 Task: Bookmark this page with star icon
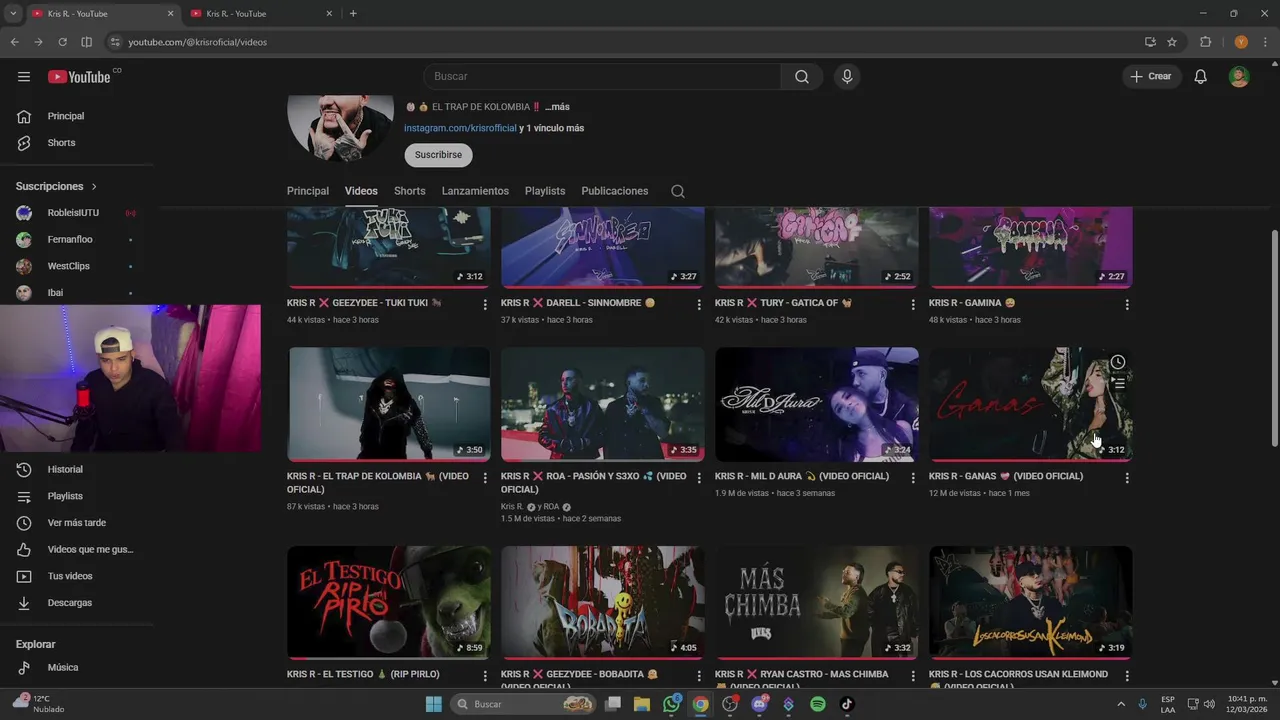click(x=1172, y=42)
